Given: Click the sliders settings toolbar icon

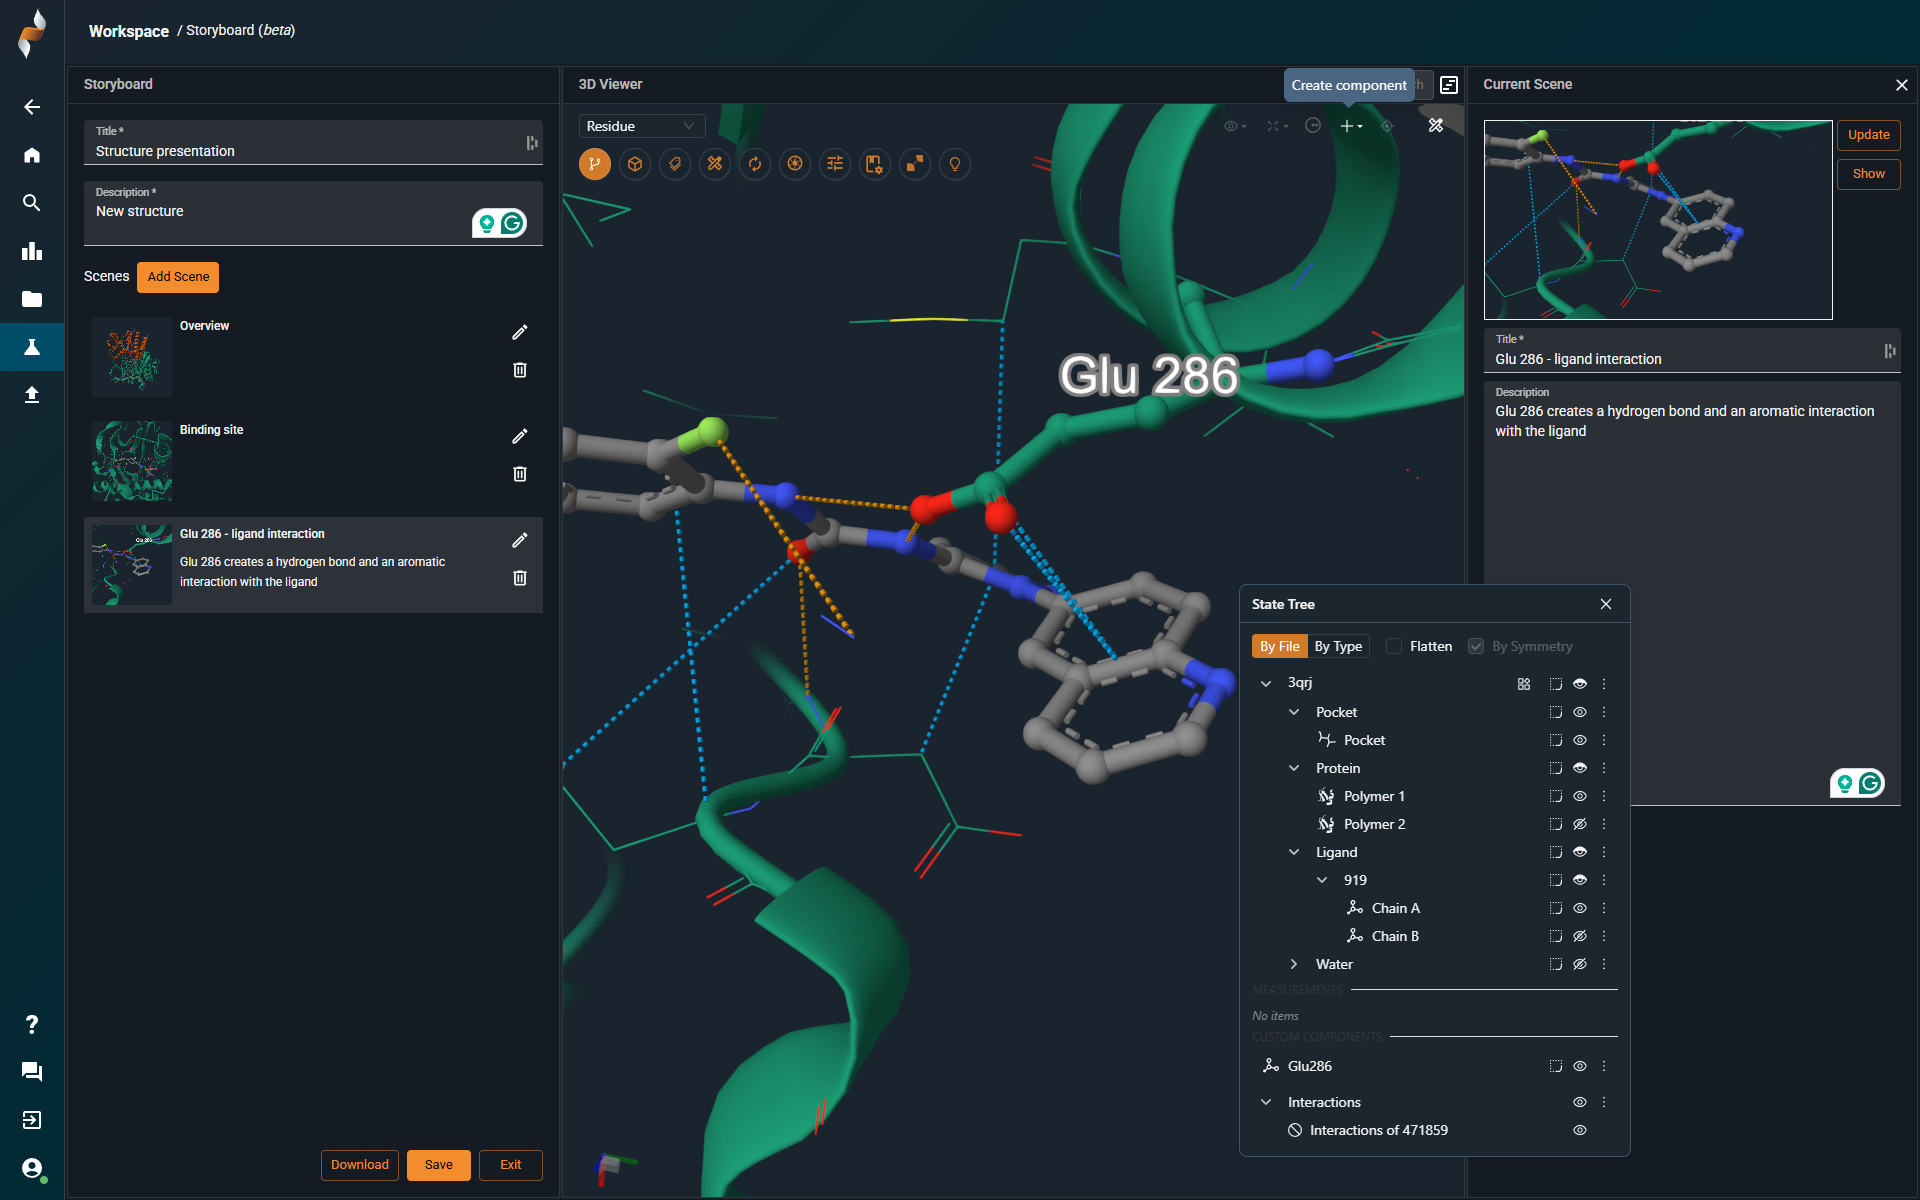Looking at the screenshot, I should (x=835, y=164).
